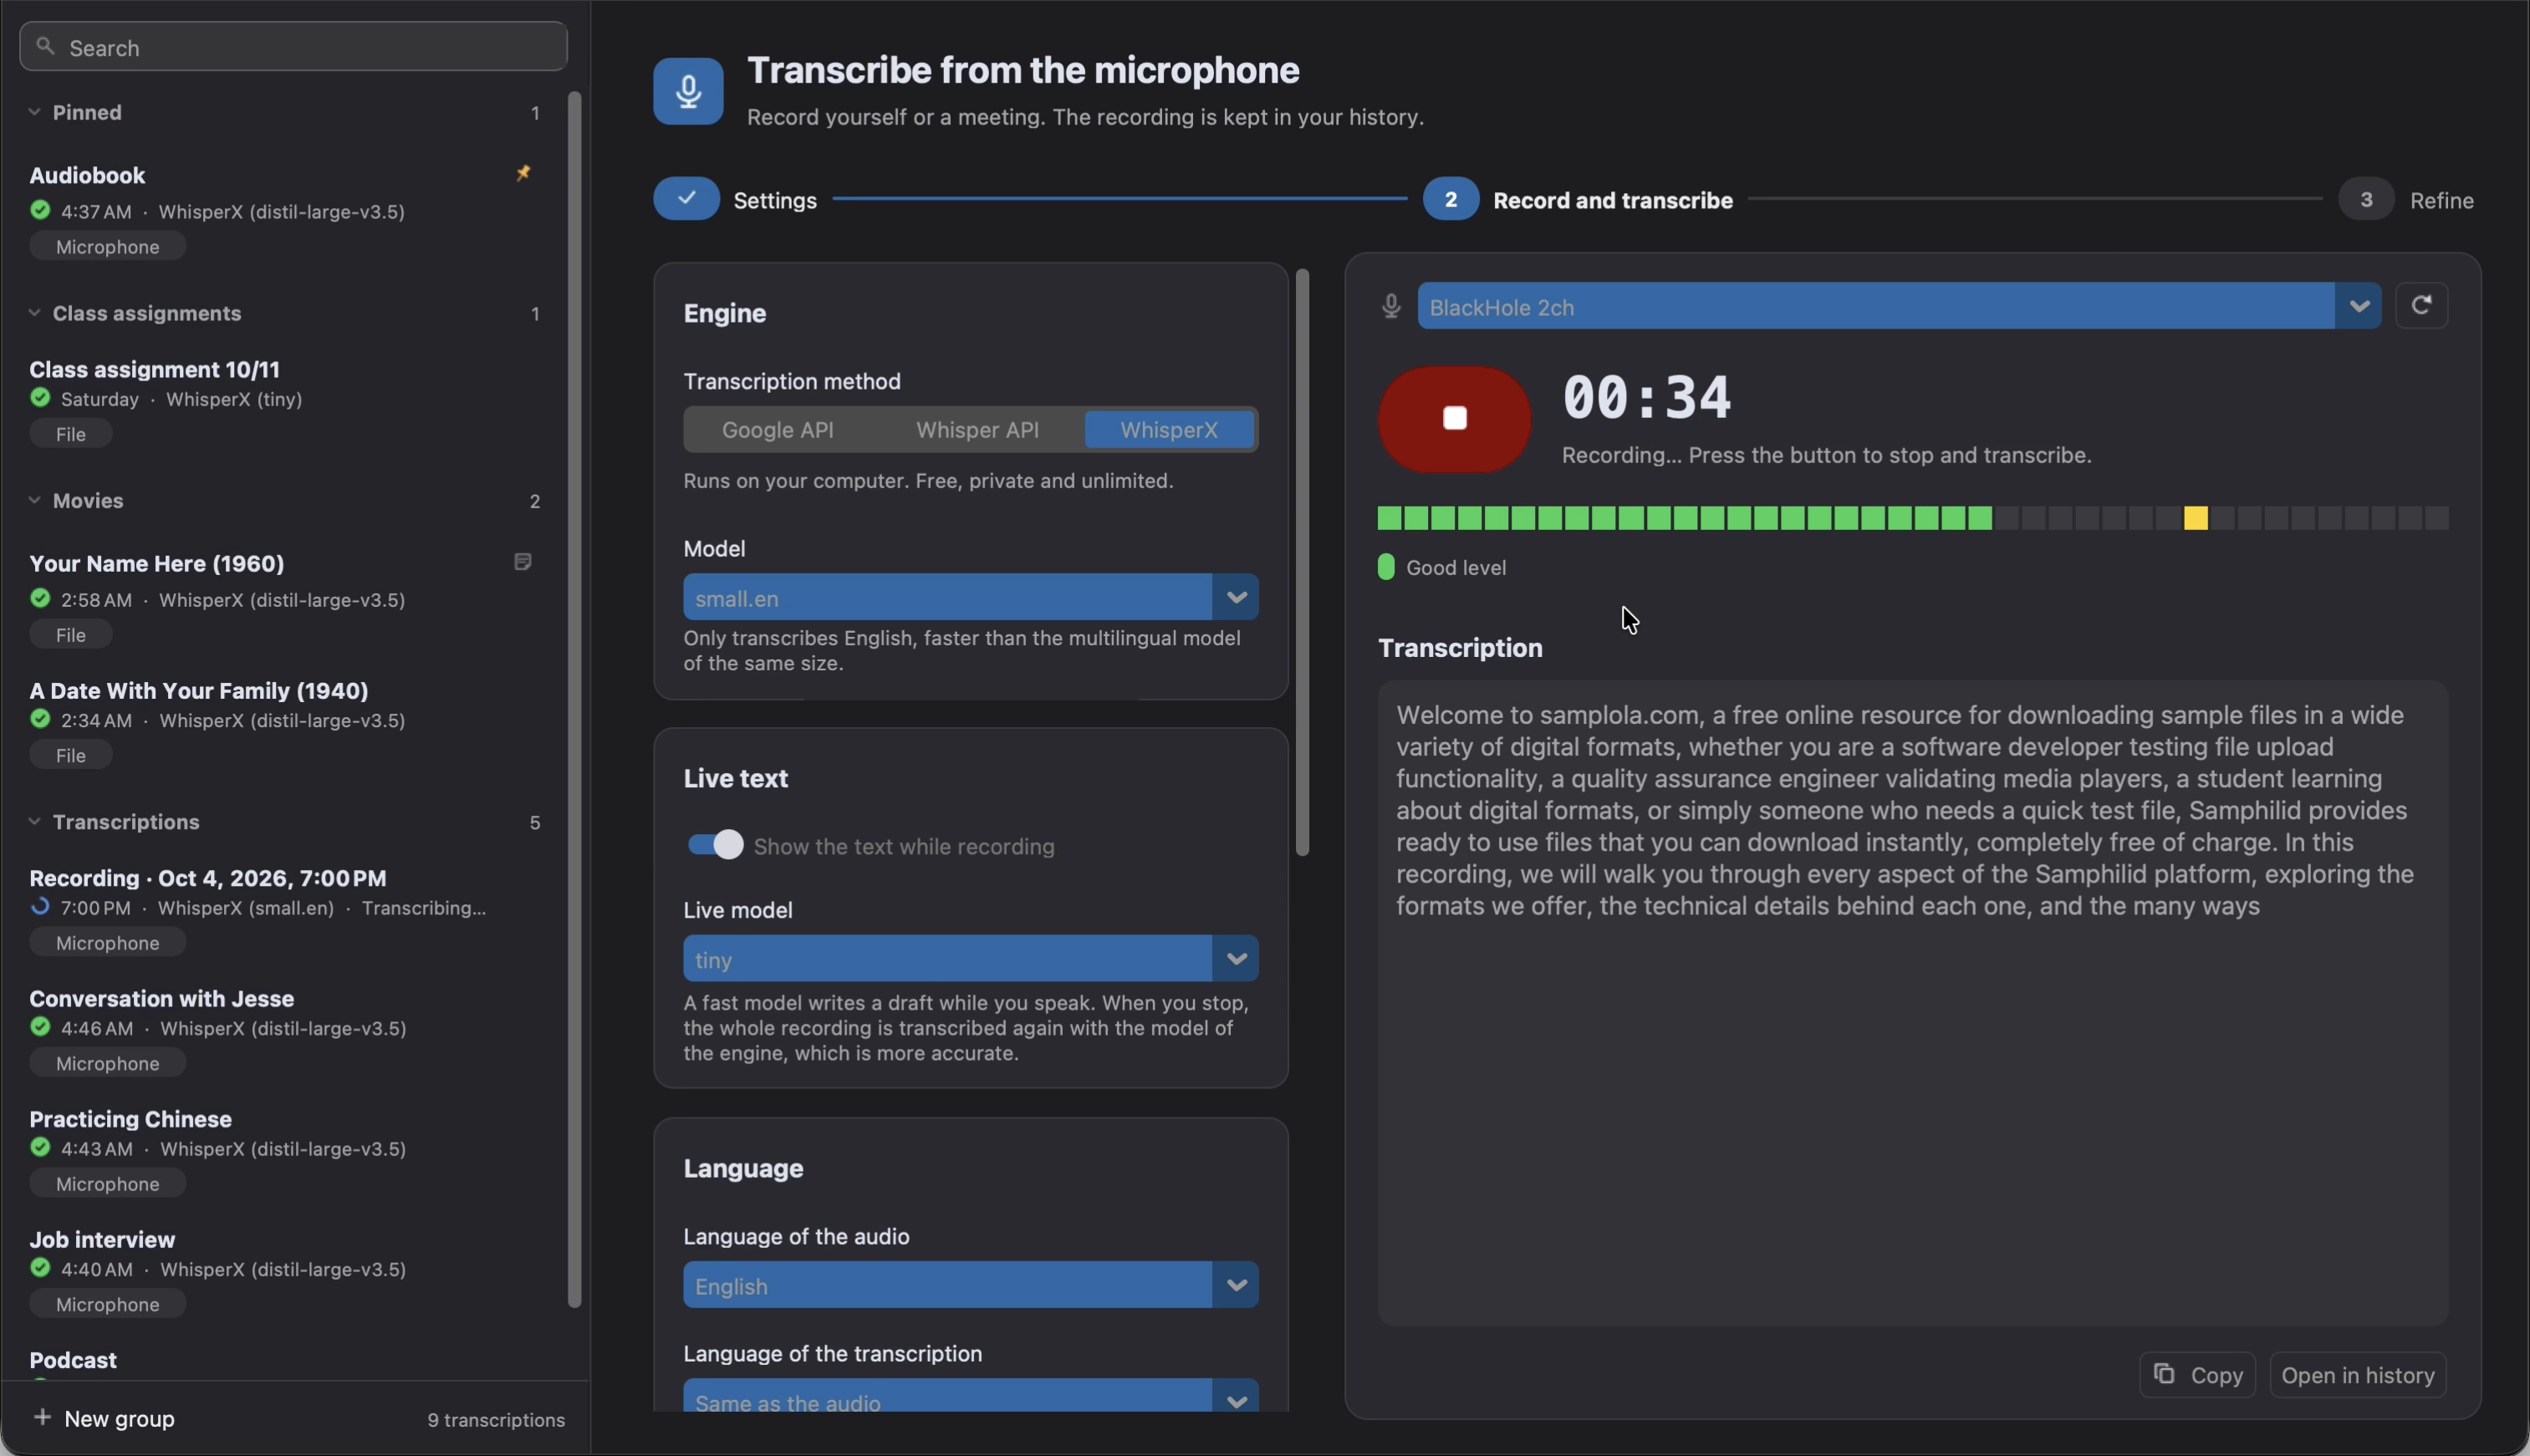Screen dimensions: 2530x1456
Task: Click the refresh microphone list icon
Action: [2421, 305]
